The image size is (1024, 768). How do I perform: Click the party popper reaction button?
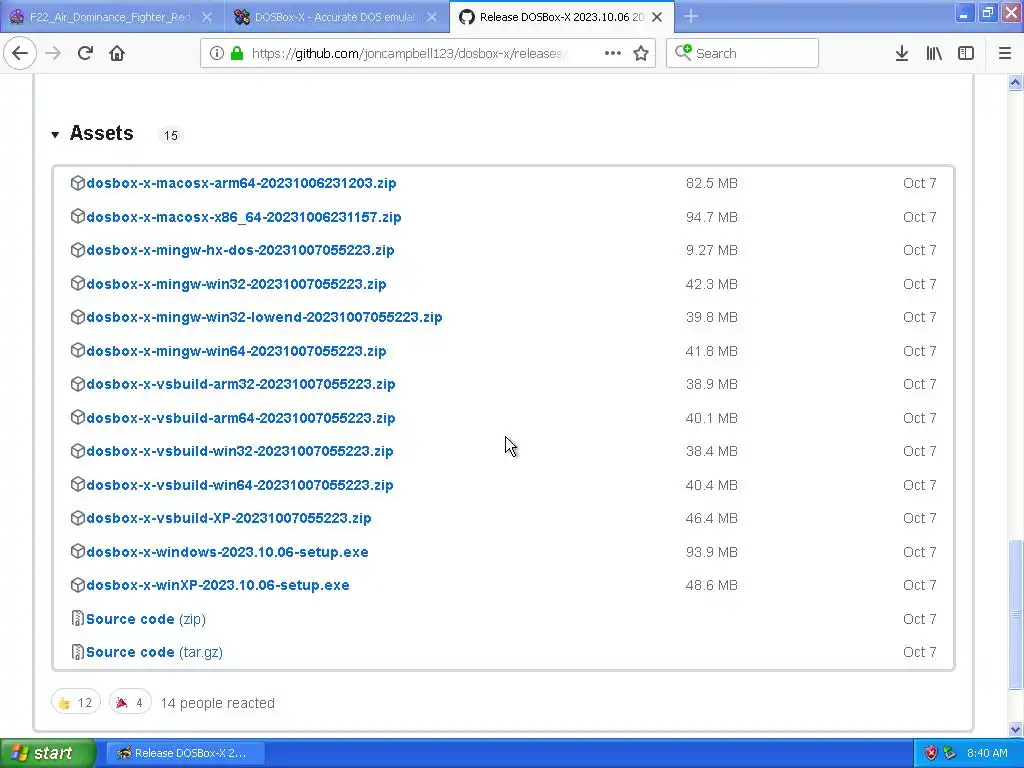130,702
